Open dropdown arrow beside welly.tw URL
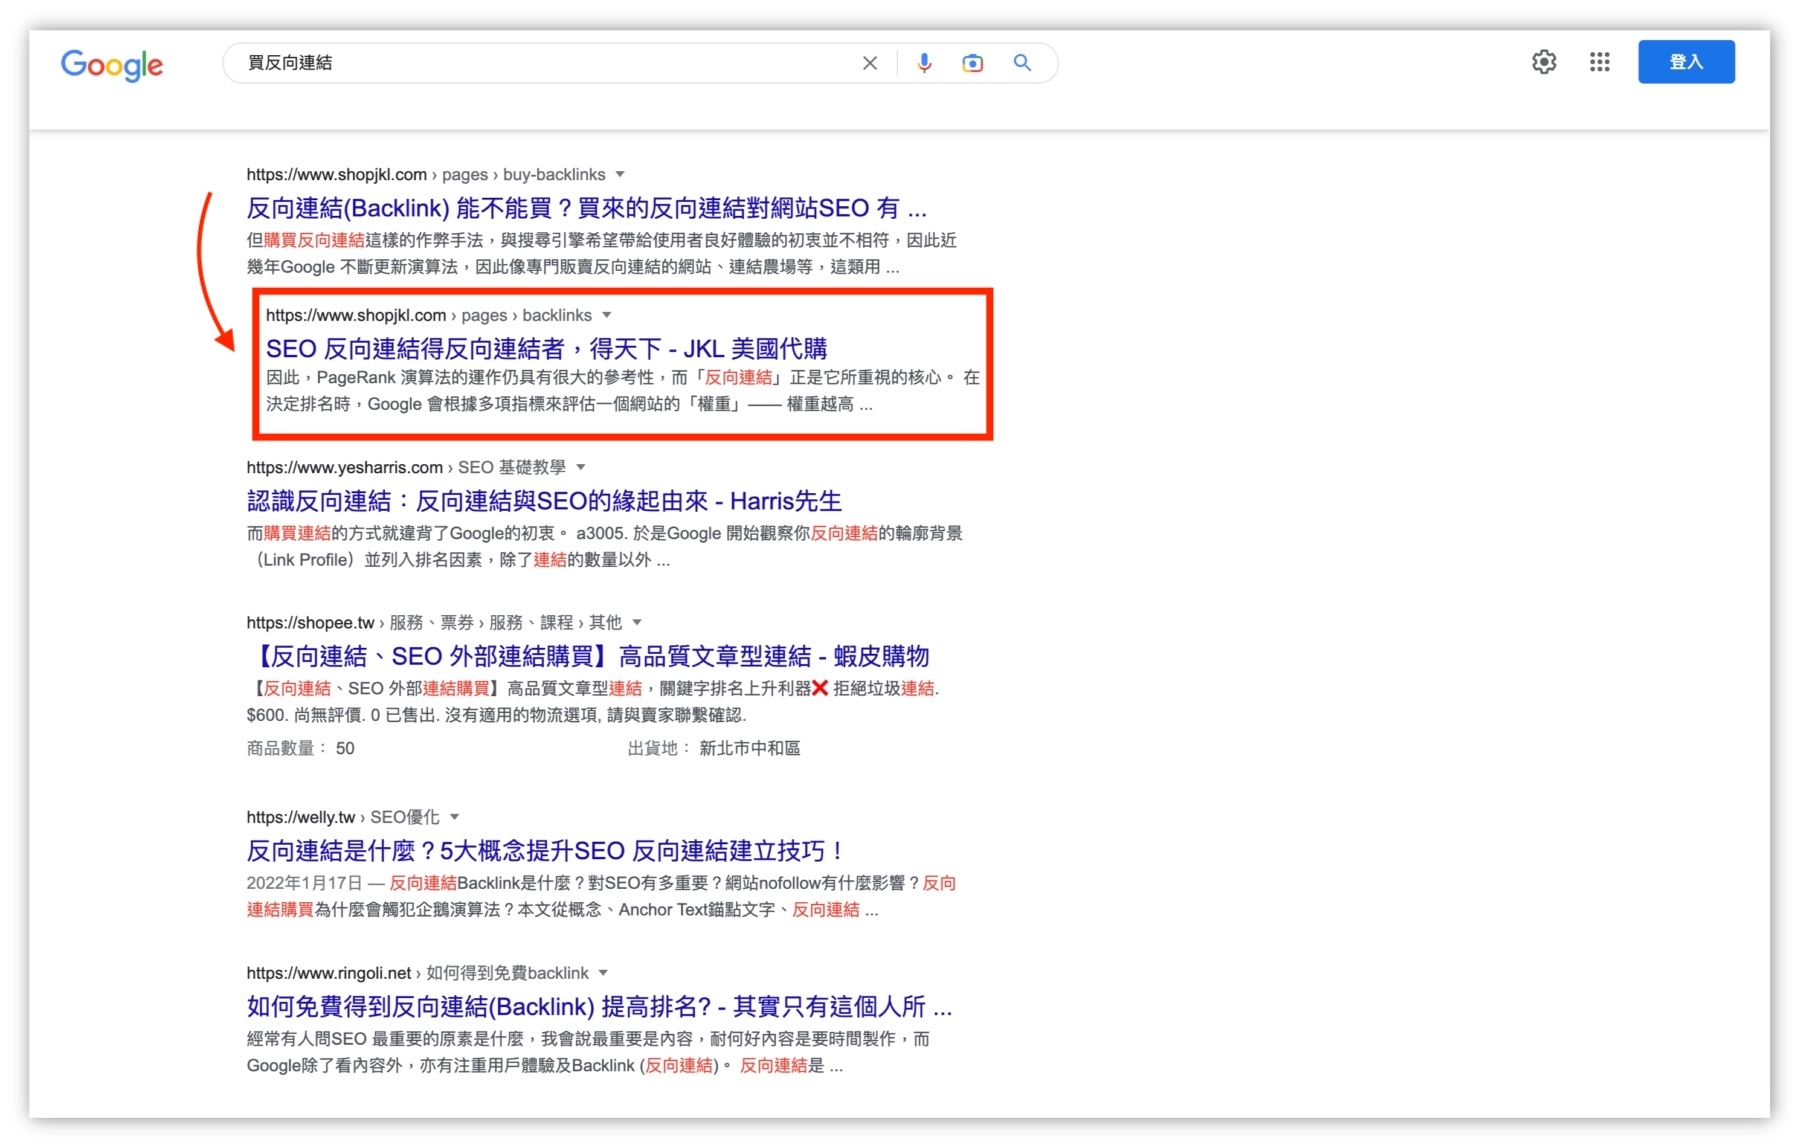 point(455,817)
